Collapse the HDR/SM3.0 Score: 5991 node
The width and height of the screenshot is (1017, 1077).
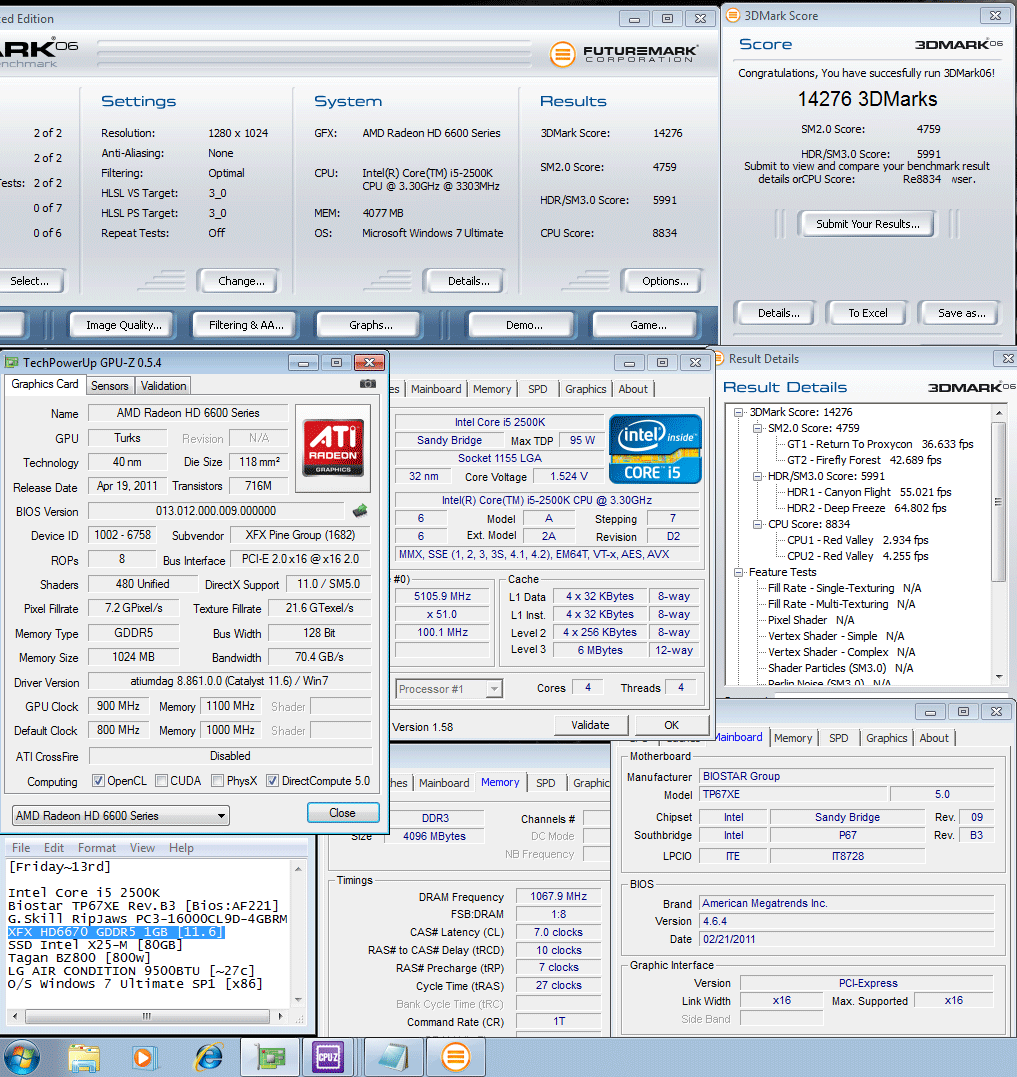757,477
